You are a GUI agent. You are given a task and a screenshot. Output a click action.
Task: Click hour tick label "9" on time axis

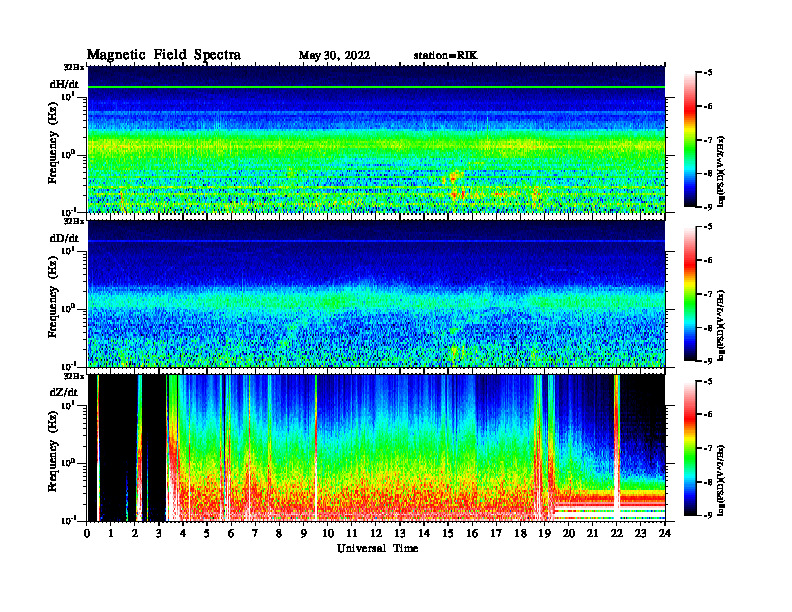[x=304, y=534]
